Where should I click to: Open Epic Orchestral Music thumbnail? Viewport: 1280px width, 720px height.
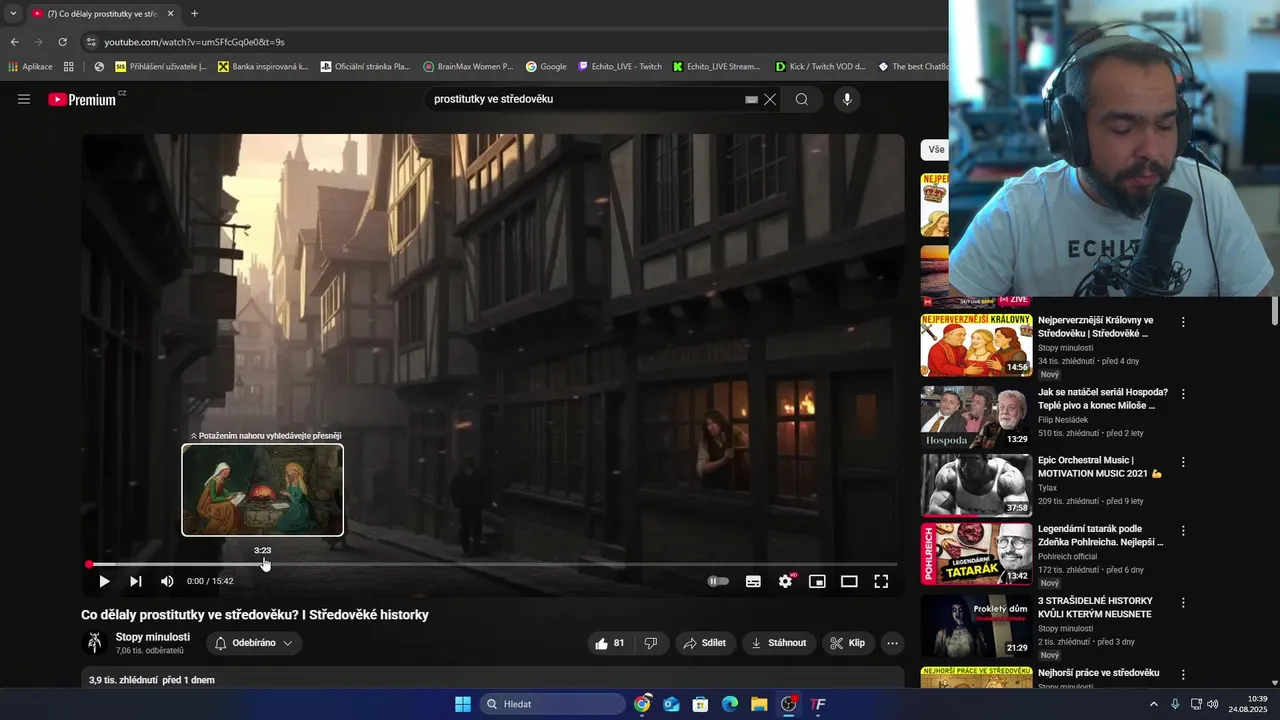(x=976, y=485)
